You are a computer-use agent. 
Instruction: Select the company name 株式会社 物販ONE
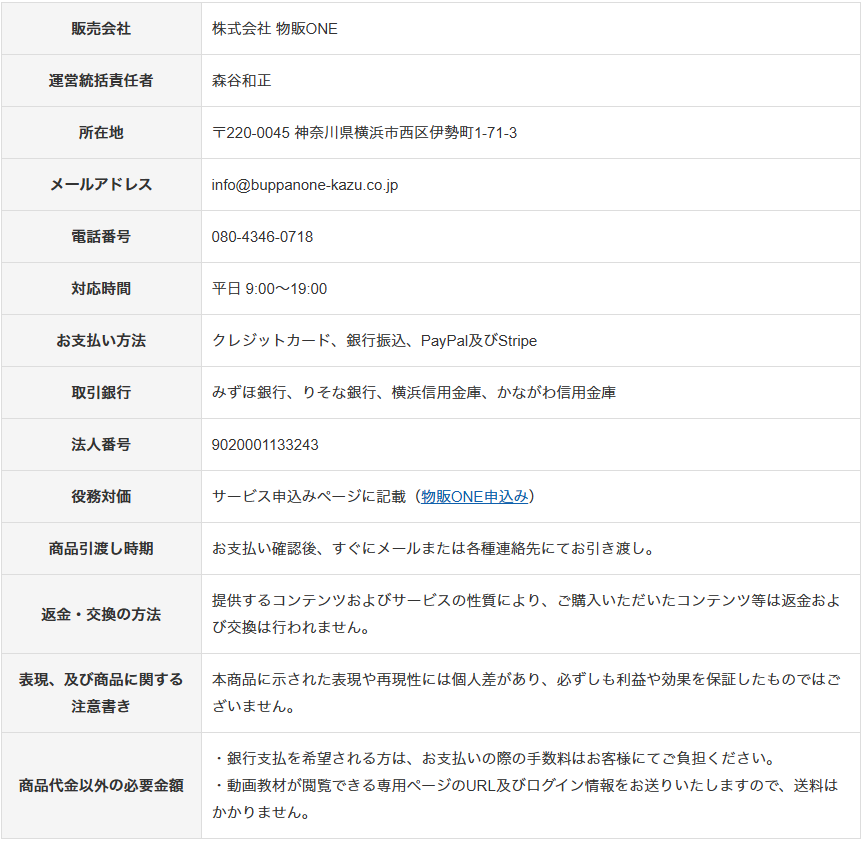click(275, 29)
